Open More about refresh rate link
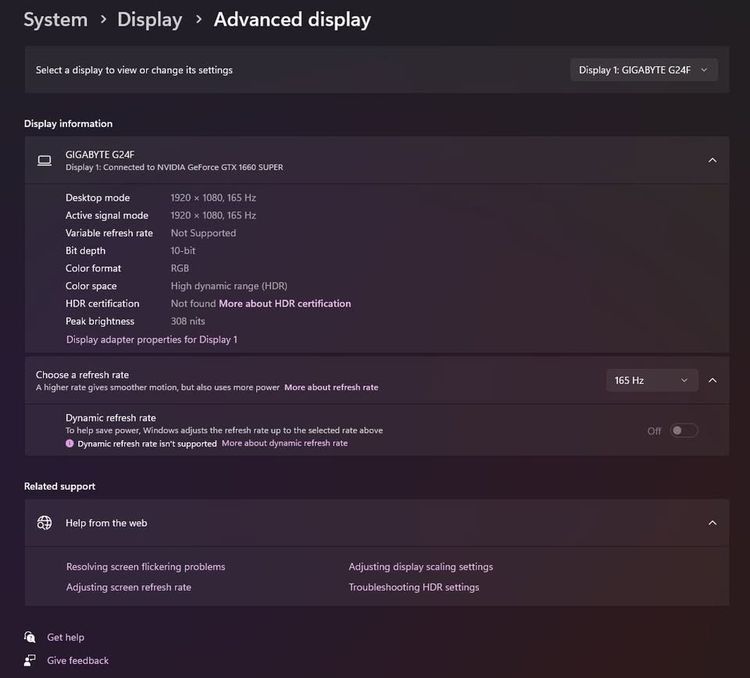750x678 pixels. click(331, 388)
